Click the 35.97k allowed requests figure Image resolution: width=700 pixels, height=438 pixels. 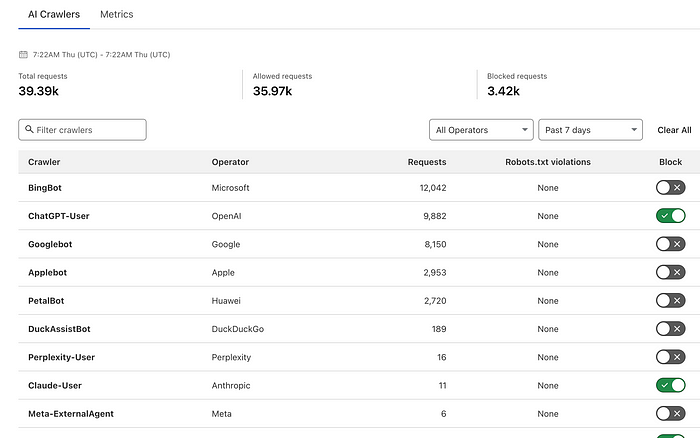tap(272, 91)
